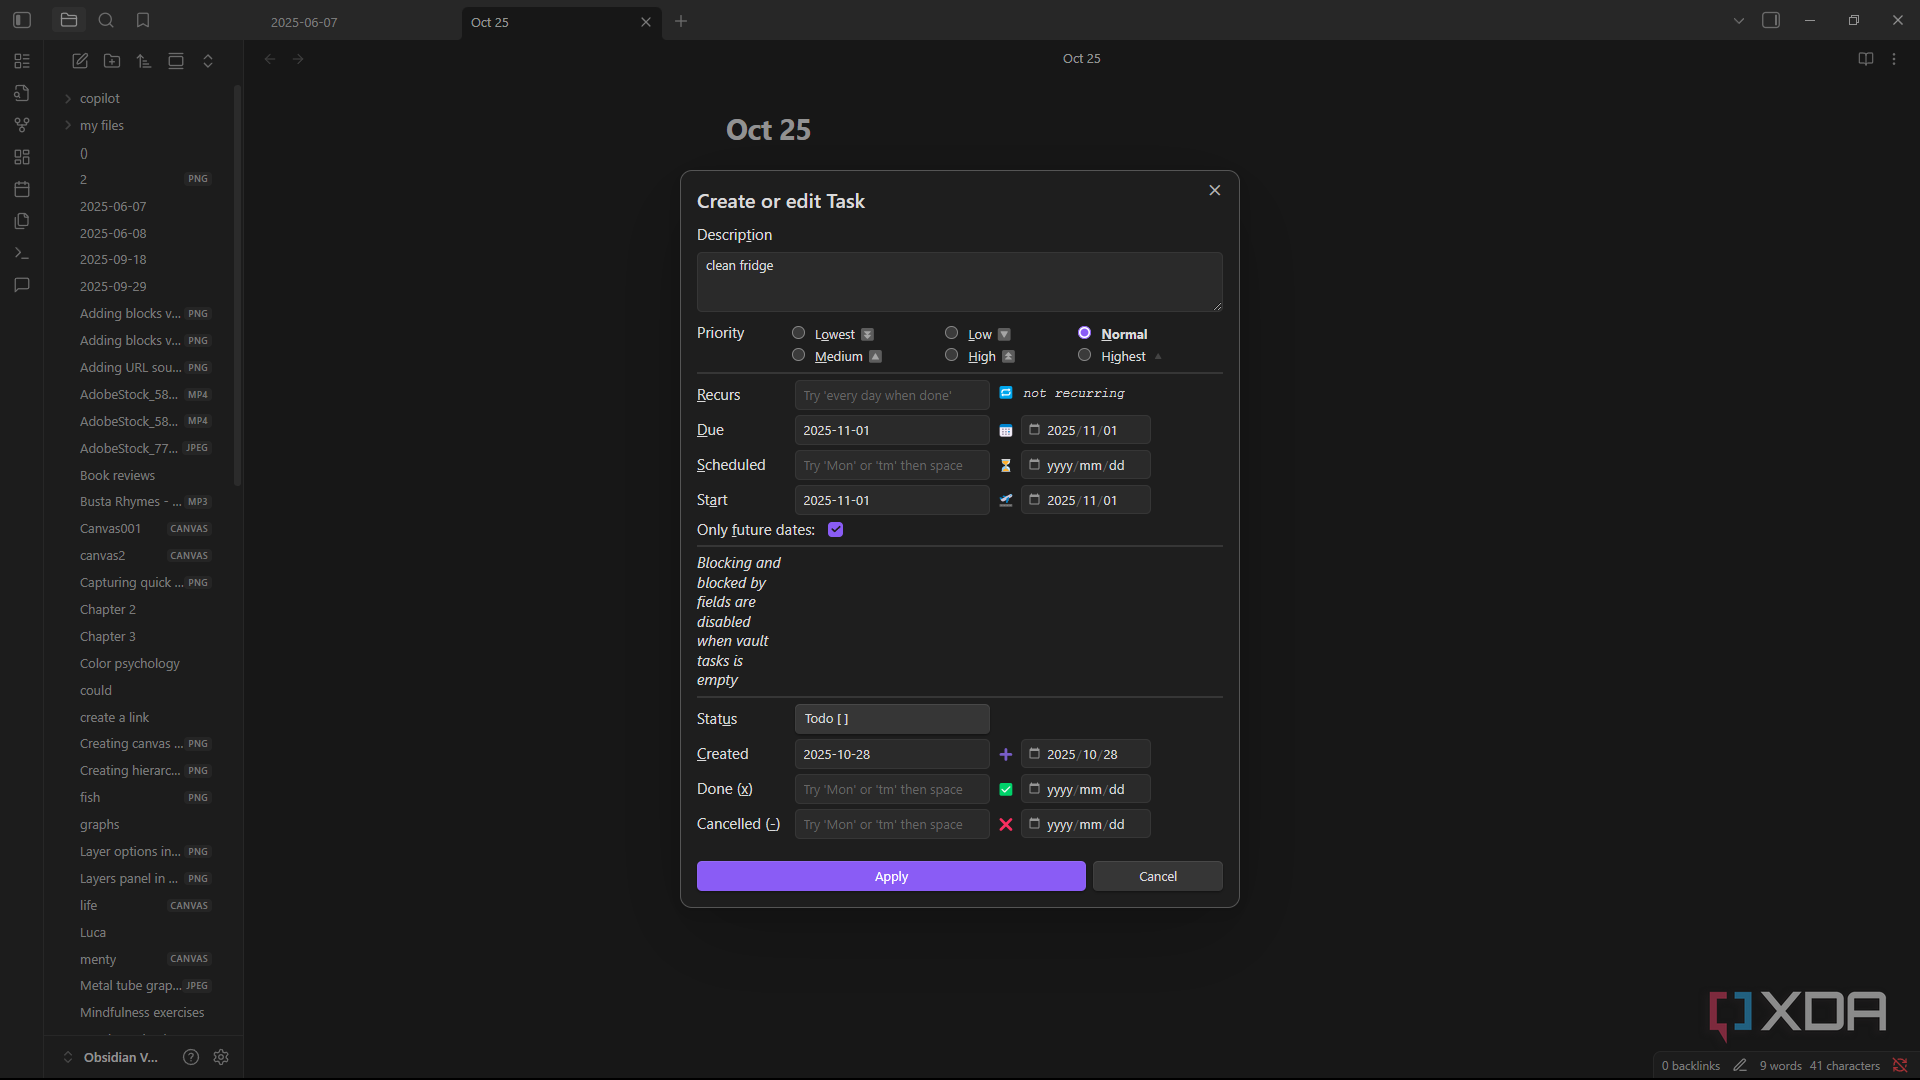The width and height of the screenshot is (1920, 1080).
Task: Open the chat ribbon icon
Action: pyautogui.click(x=22, y=285)
